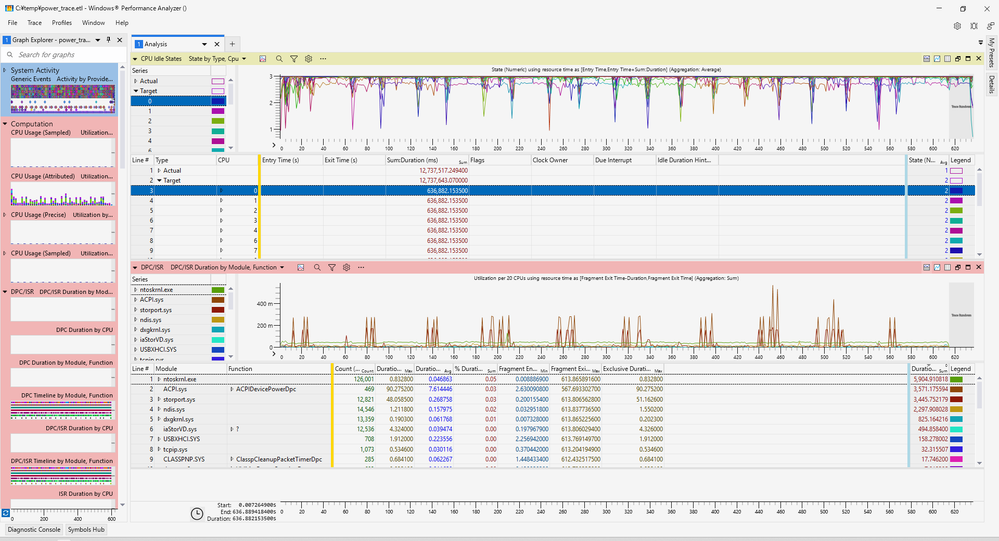
Task: Open the ellipsis menu in DPC/ISR toolbar
Action: coord(361,268)
